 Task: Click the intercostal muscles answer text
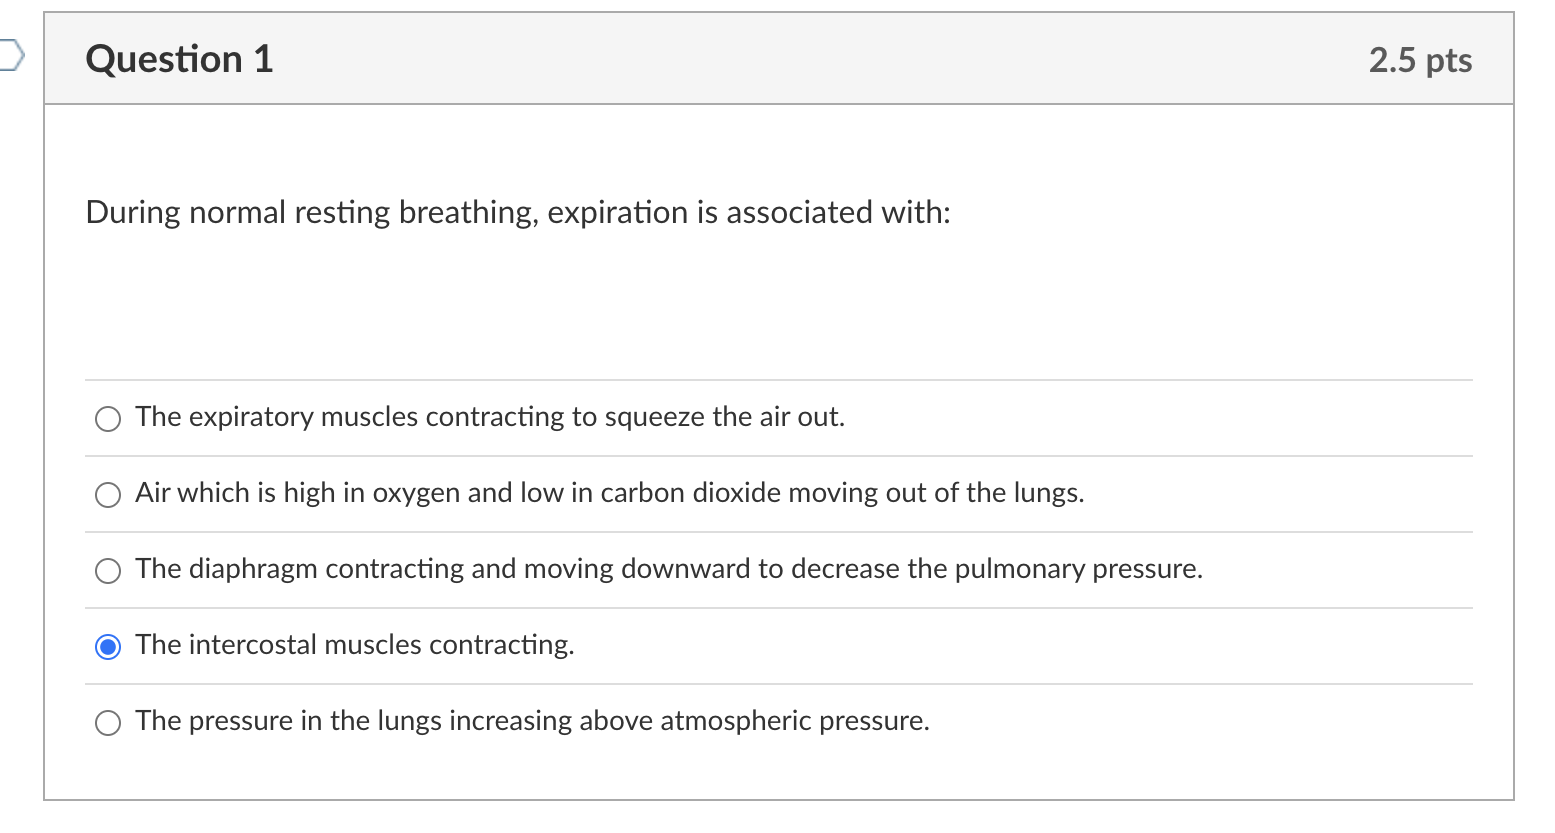354,646
